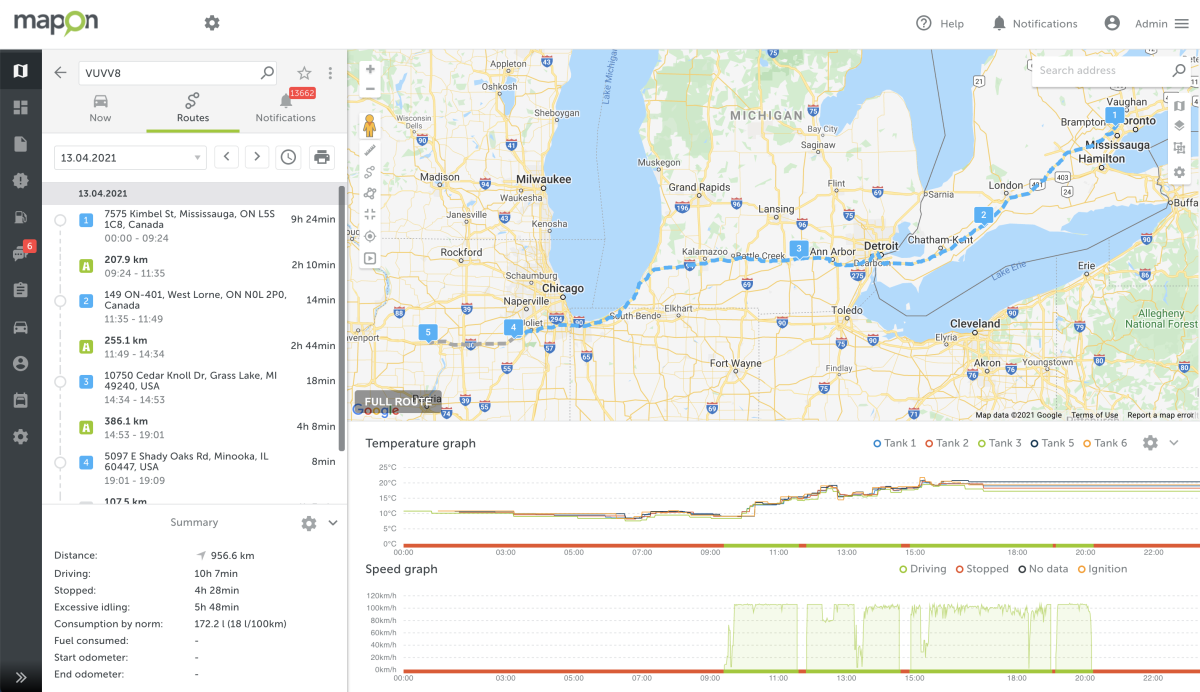Viewport: 1200px width, 692px height.
Task: Collapse the Temperature graph section
Action: pyautogui.click(x=1174, y=443)
